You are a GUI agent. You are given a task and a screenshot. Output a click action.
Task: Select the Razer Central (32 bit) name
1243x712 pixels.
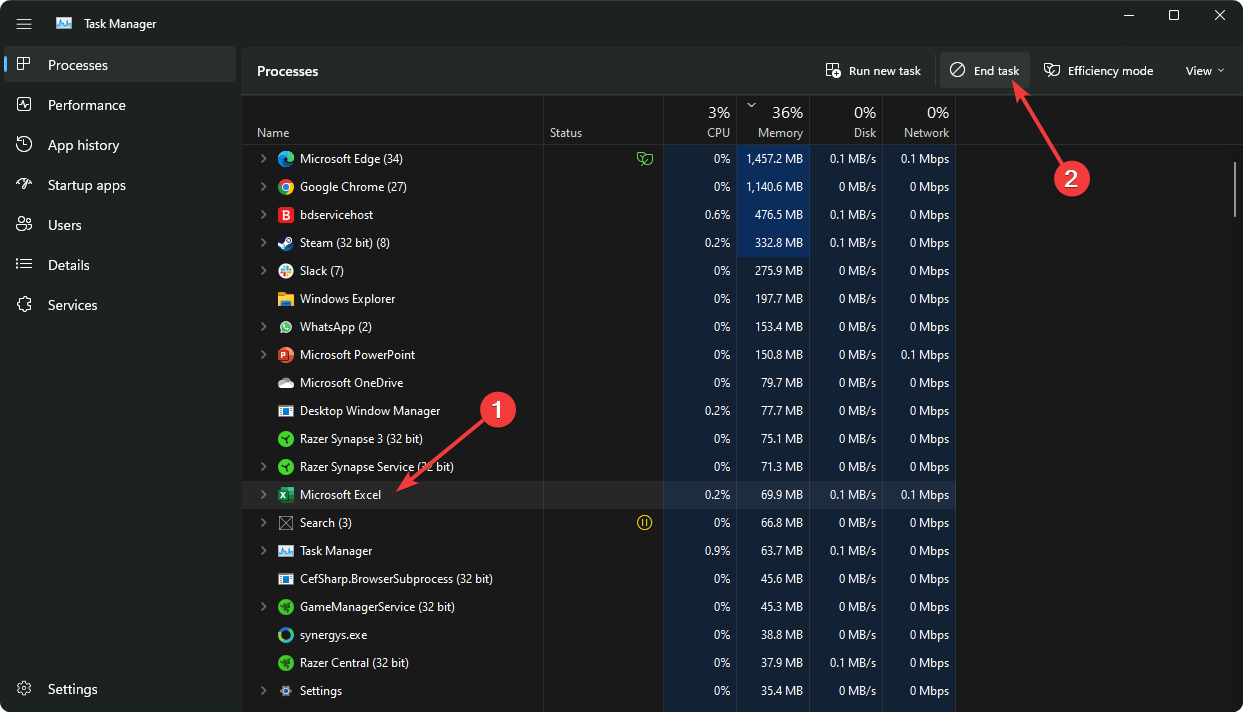coord(354,663)
